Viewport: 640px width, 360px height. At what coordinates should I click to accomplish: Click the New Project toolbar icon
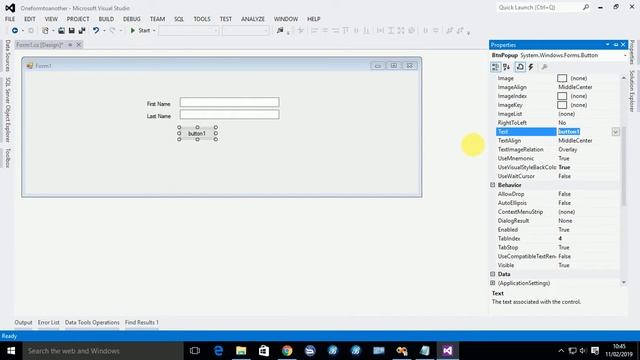(45, 31)
